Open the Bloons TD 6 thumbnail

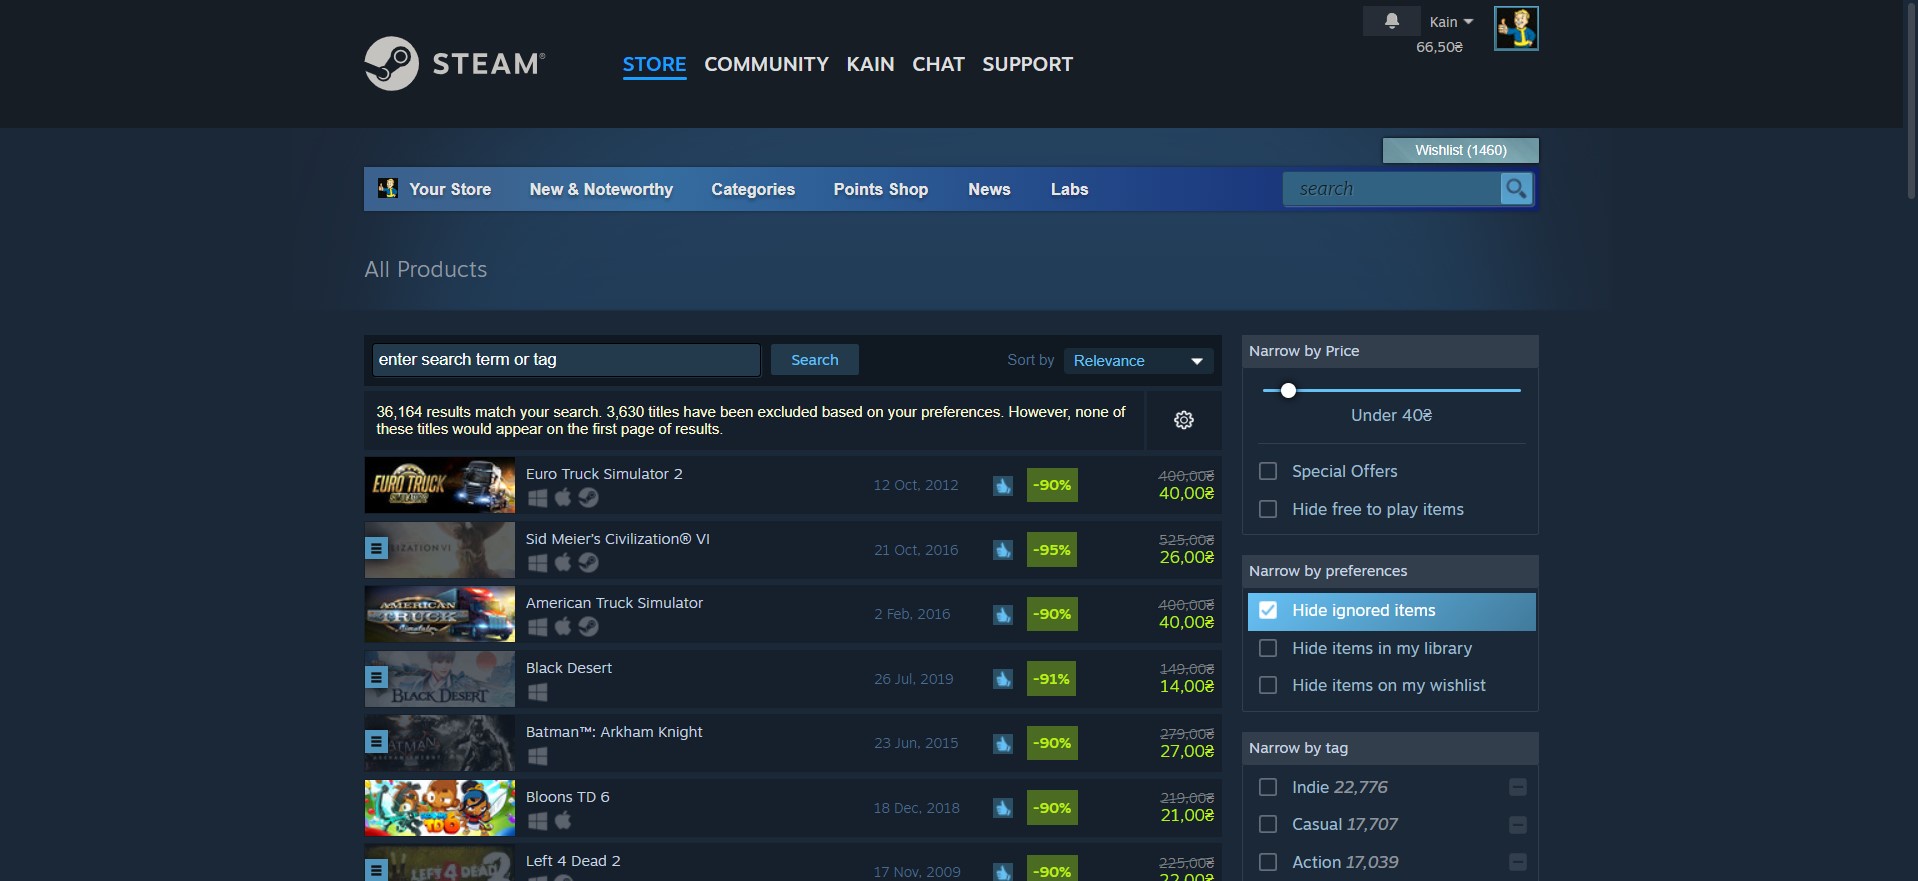click(x=440, y=808)
